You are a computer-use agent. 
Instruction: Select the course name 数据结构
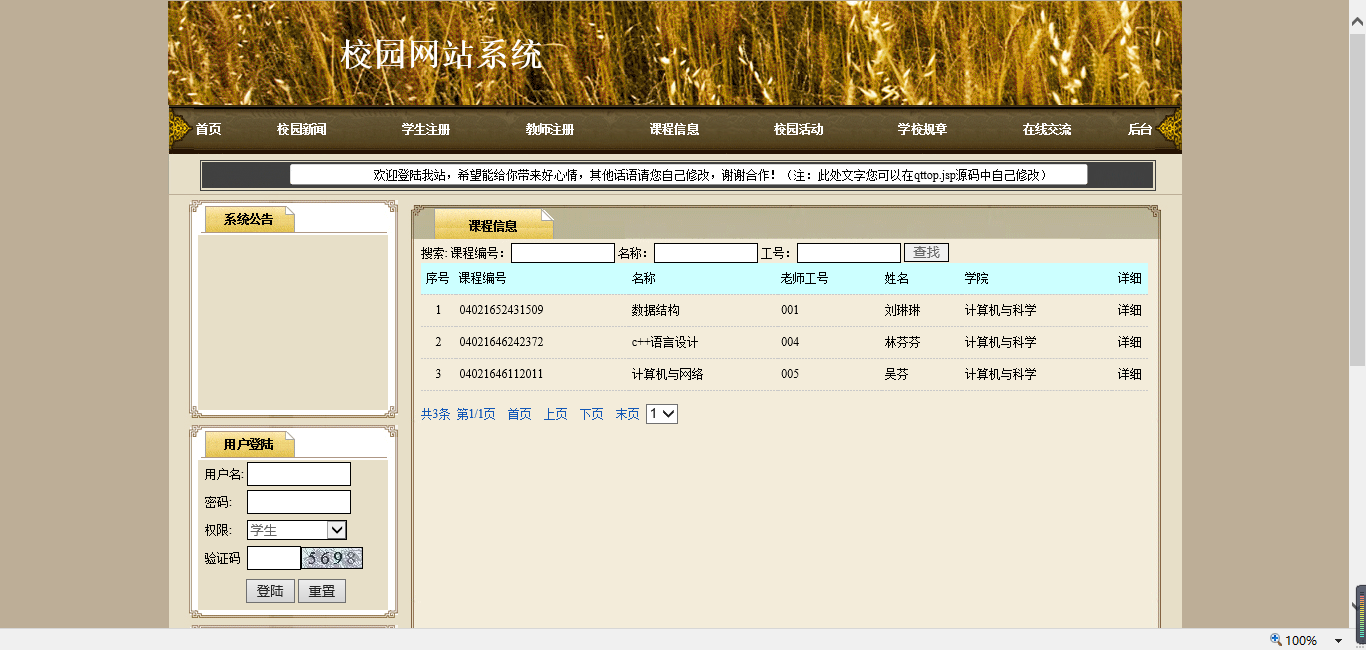(x=655, y=311)
